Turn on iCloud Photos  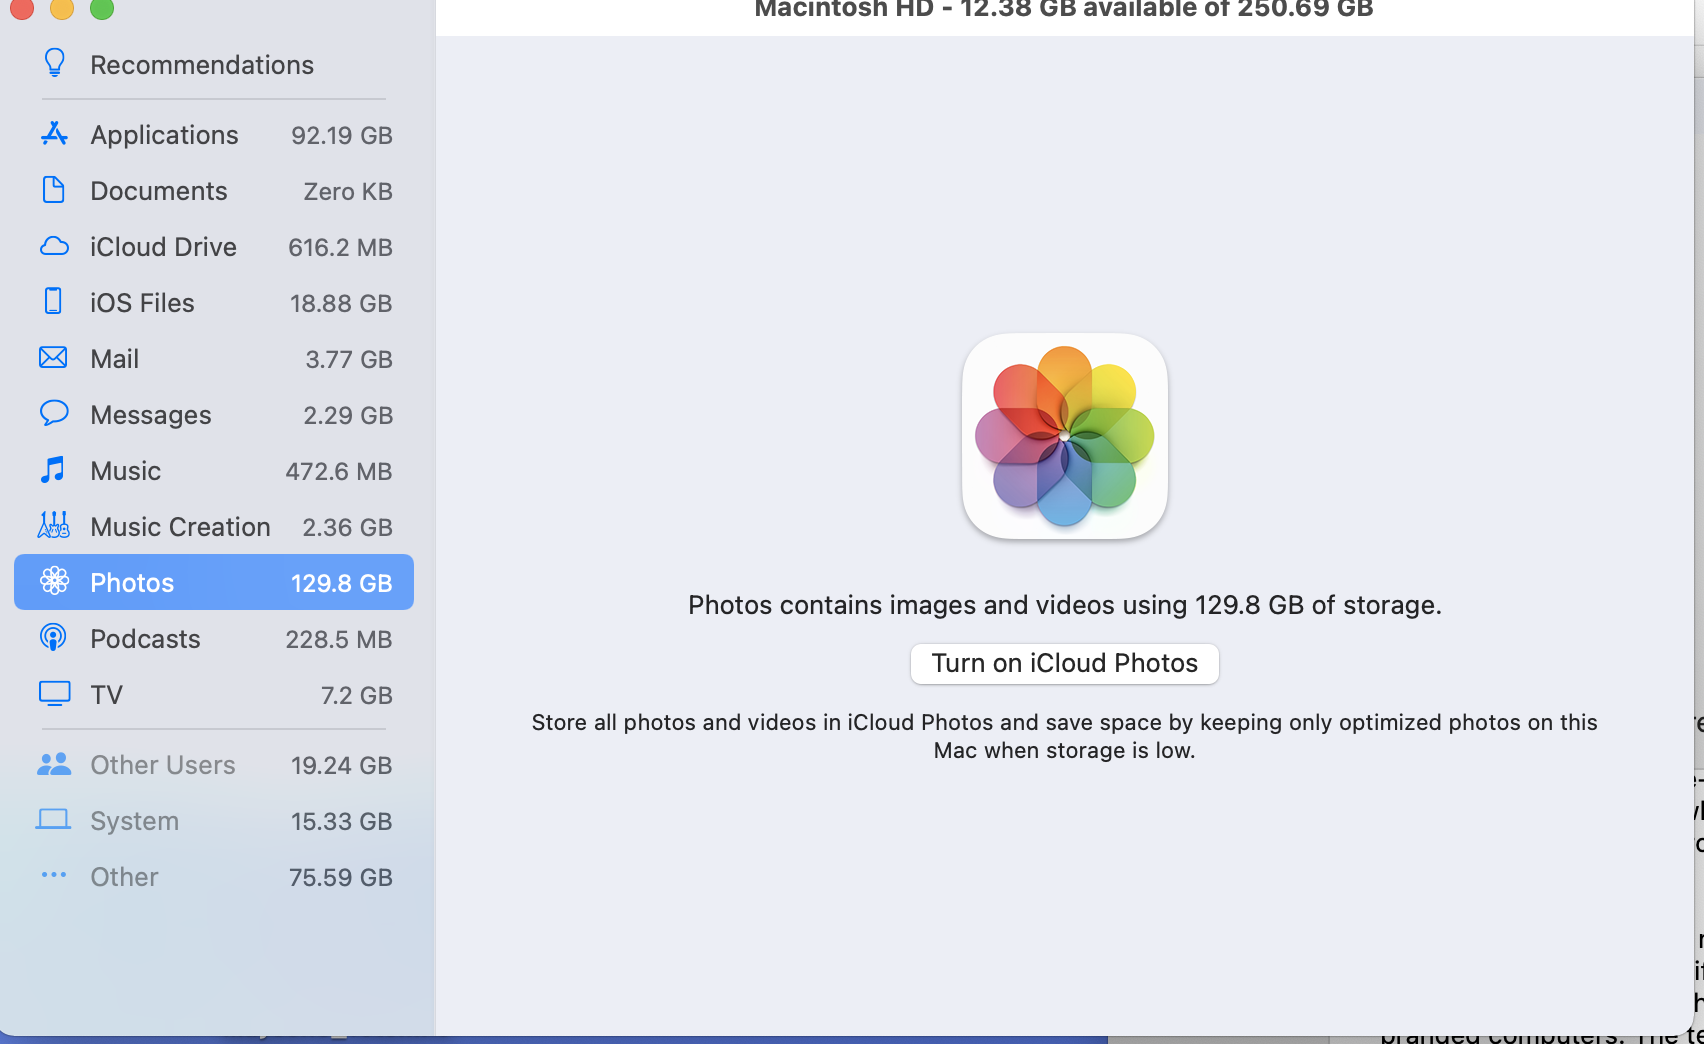click(1065, 663)
